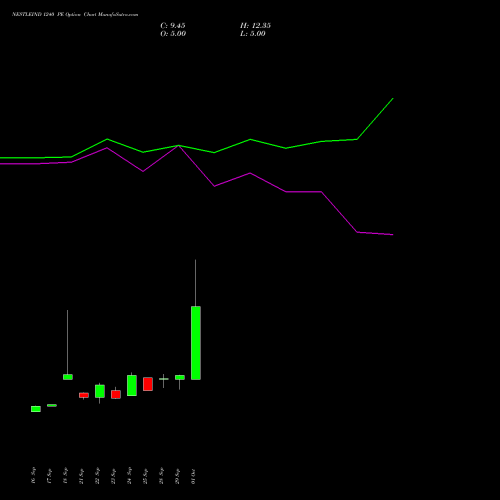Select the 17 Sep small green candlestick

(52, 405)
